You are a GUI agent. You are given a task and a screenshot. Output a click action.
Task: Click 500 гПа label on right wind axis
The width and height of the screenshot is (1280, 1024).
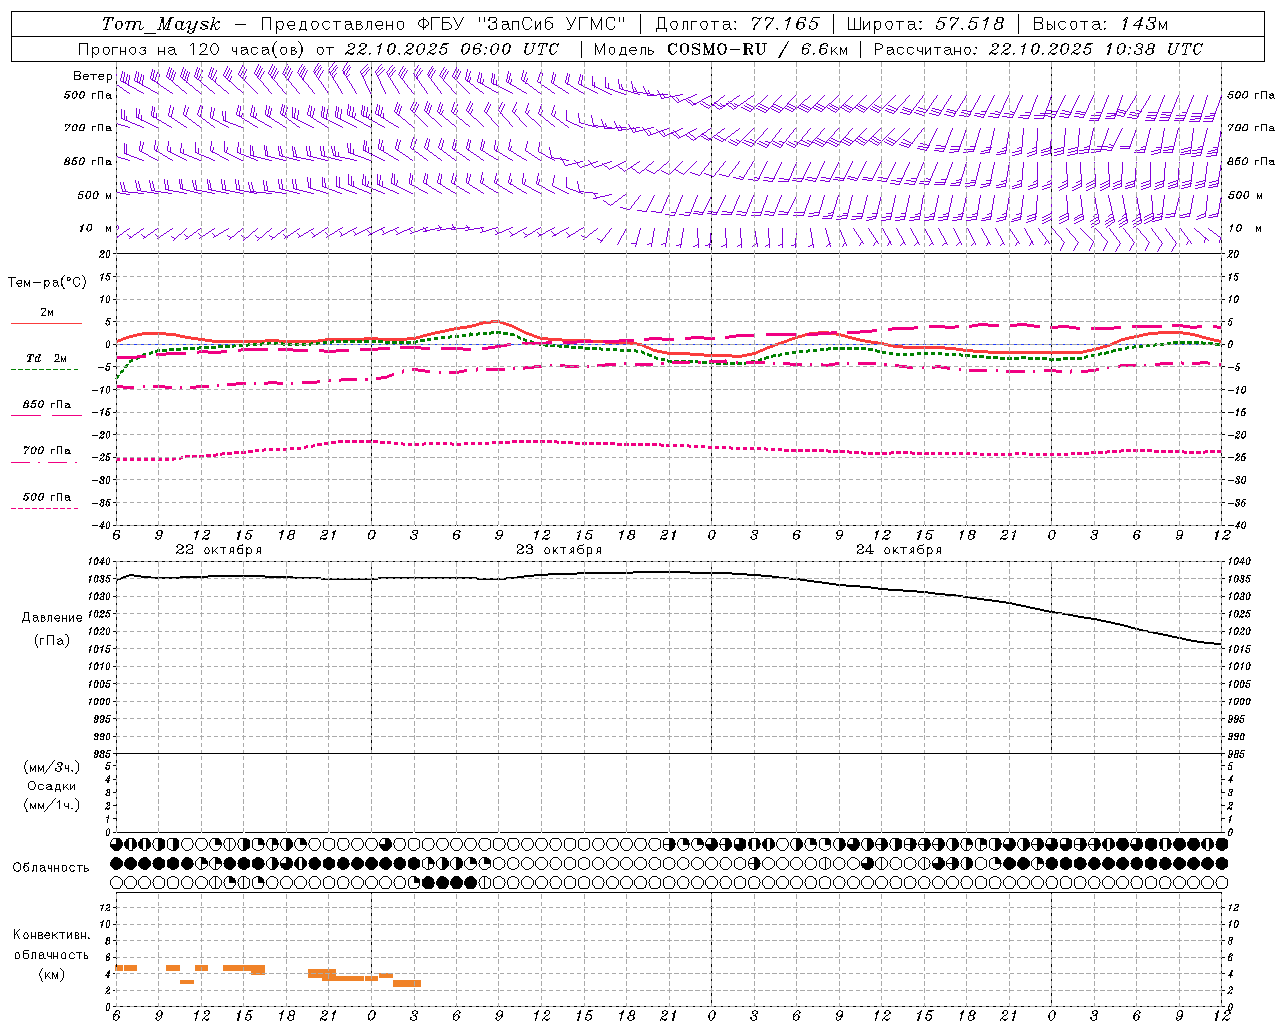pyautogui.click(x=1251, y=95)
